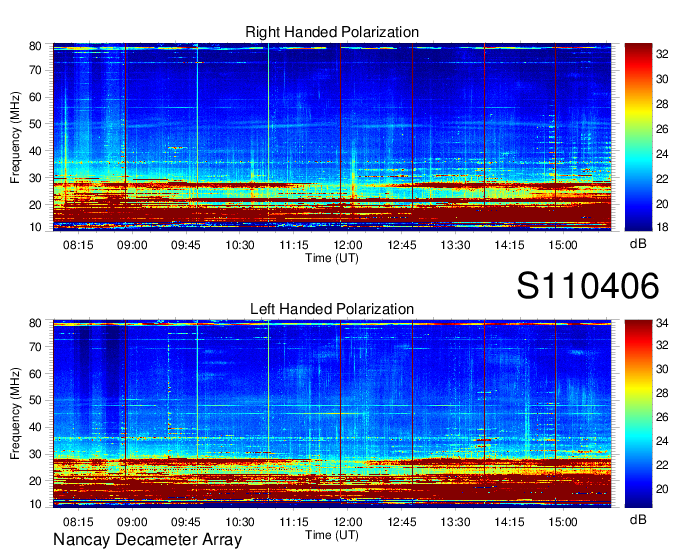The height and width of the screenshot is (552, 680).
Task: Click 08:15 tick label on lower plot
Action: [78, 522]
